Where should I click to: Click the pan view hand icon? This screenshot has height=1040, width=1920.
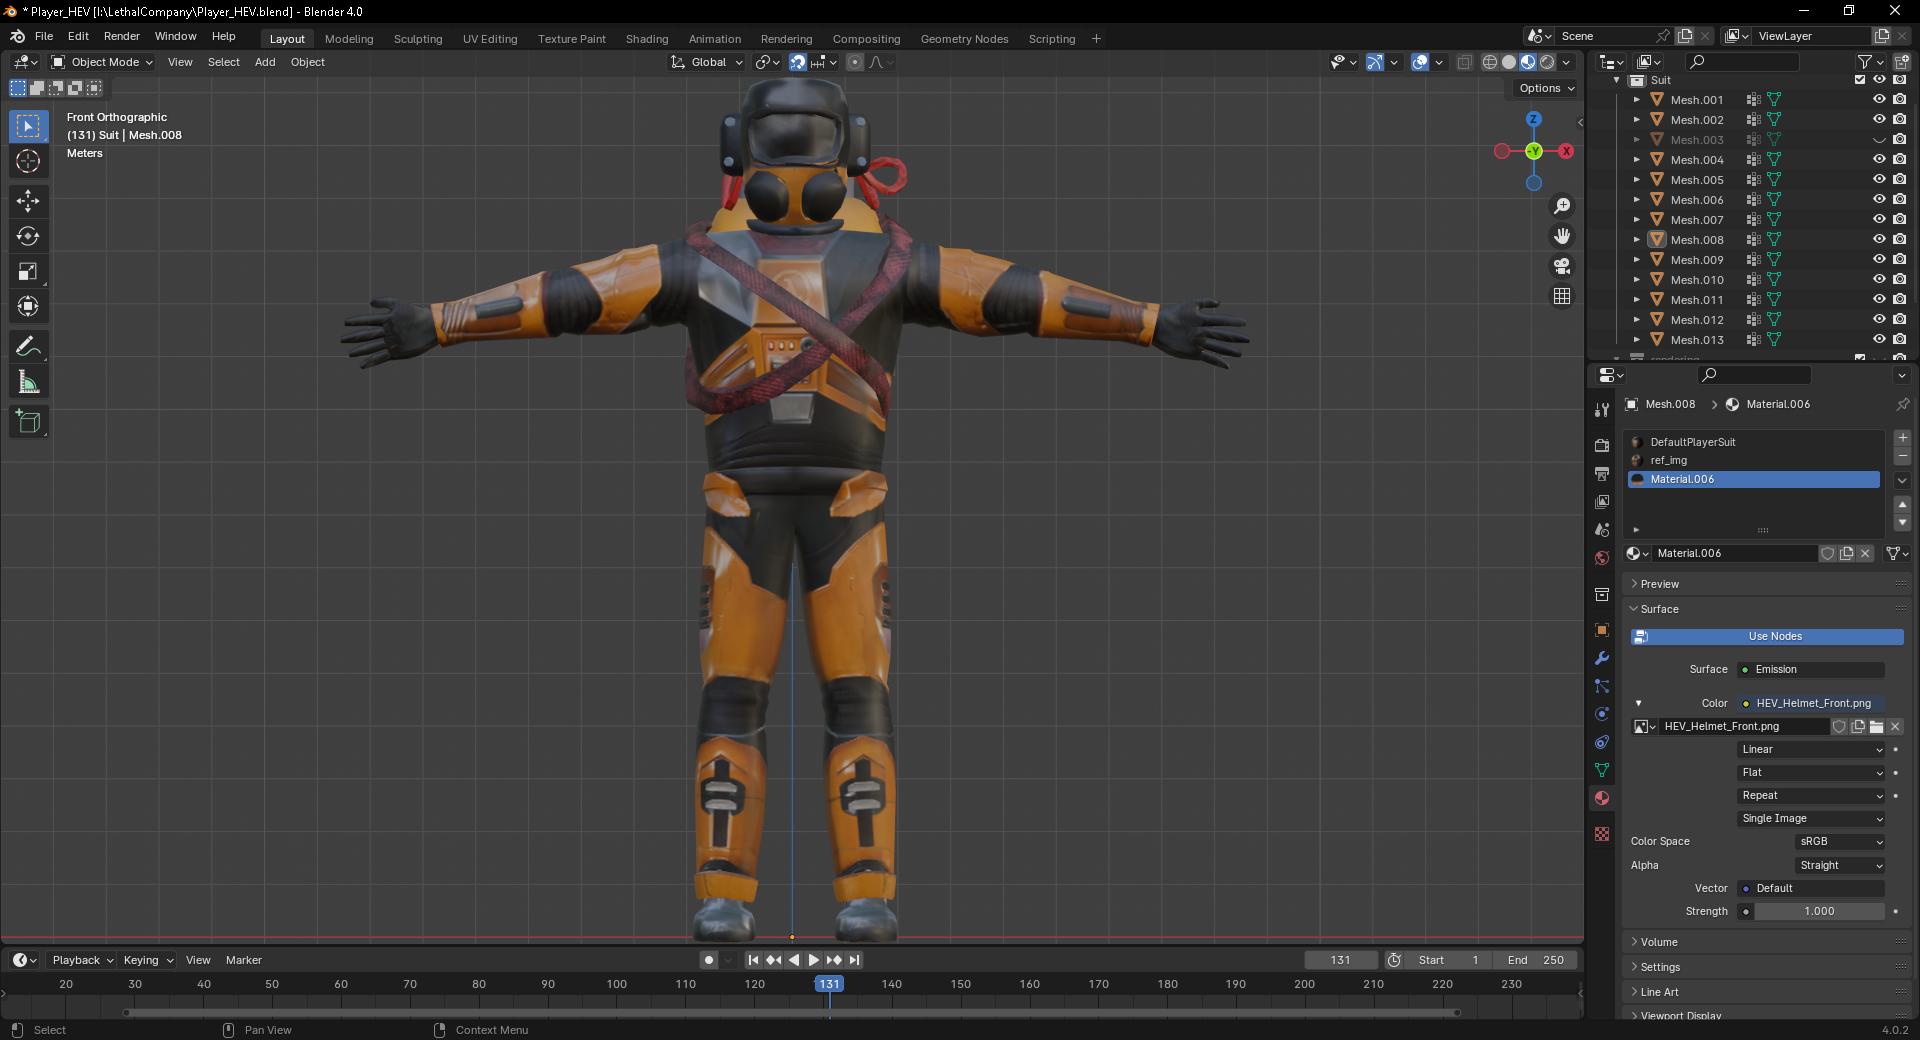pyautogui.click(x=1562, y=236)
